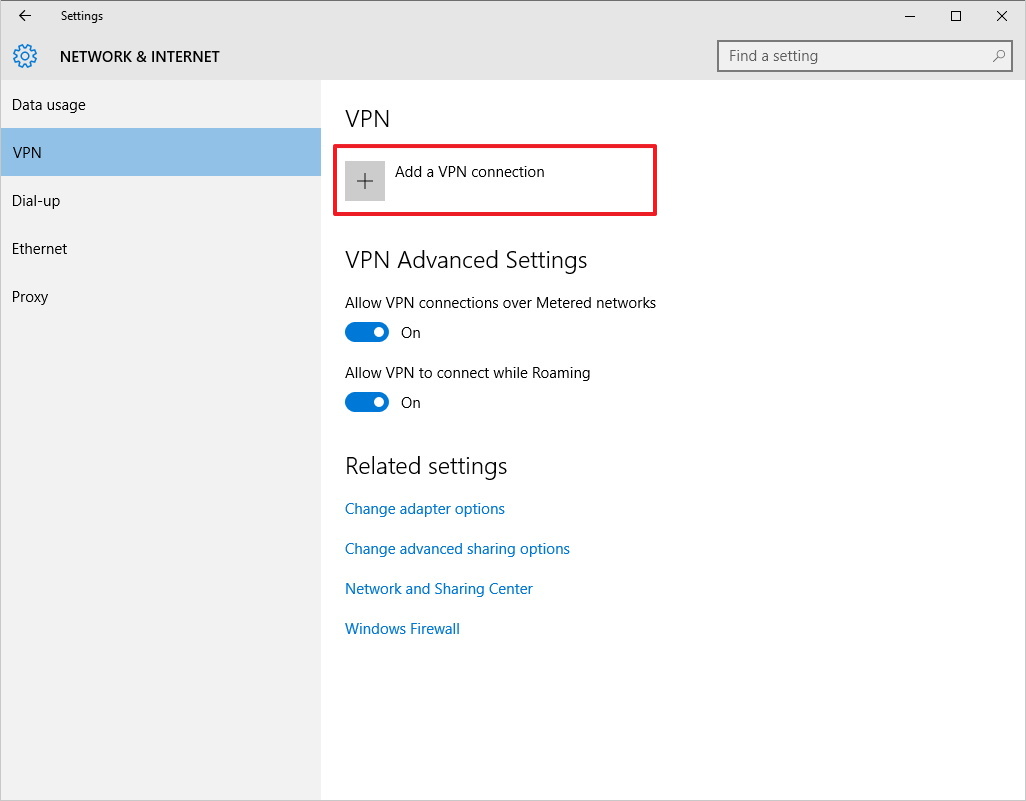The height and width of the screenshot is (801, 1026).
Task: Select VPN in the sidebar
Action: (x=161, y=152)
